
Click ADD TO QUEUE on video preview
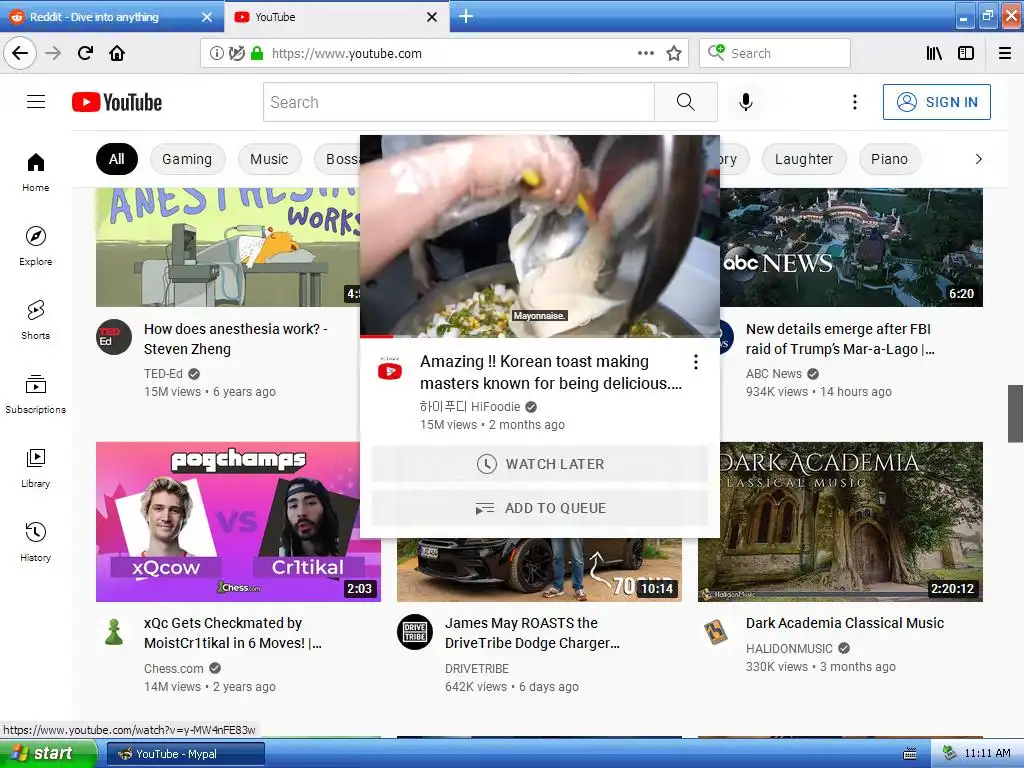[540, 508]
